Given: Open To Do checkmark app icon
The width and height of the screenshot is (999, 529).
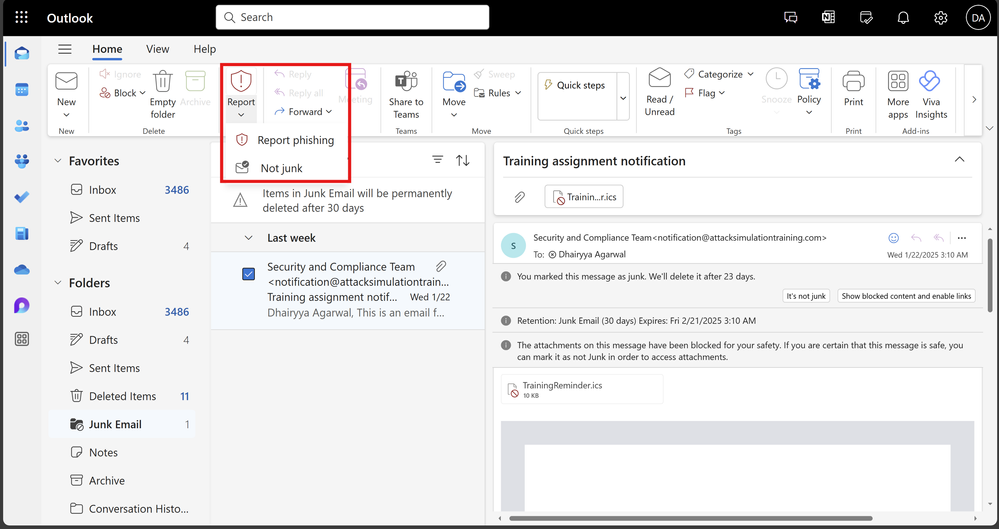Looking at the screenshot, I should (x=22, y=197).
